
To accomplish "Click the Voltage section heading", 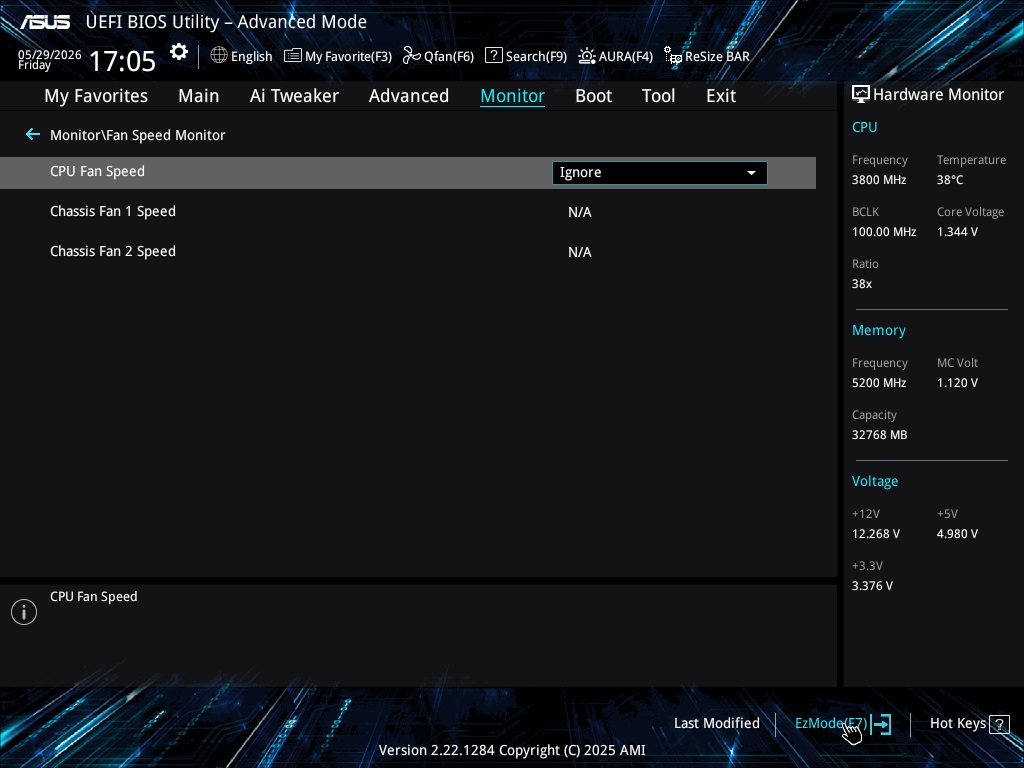I will (875, 481).
